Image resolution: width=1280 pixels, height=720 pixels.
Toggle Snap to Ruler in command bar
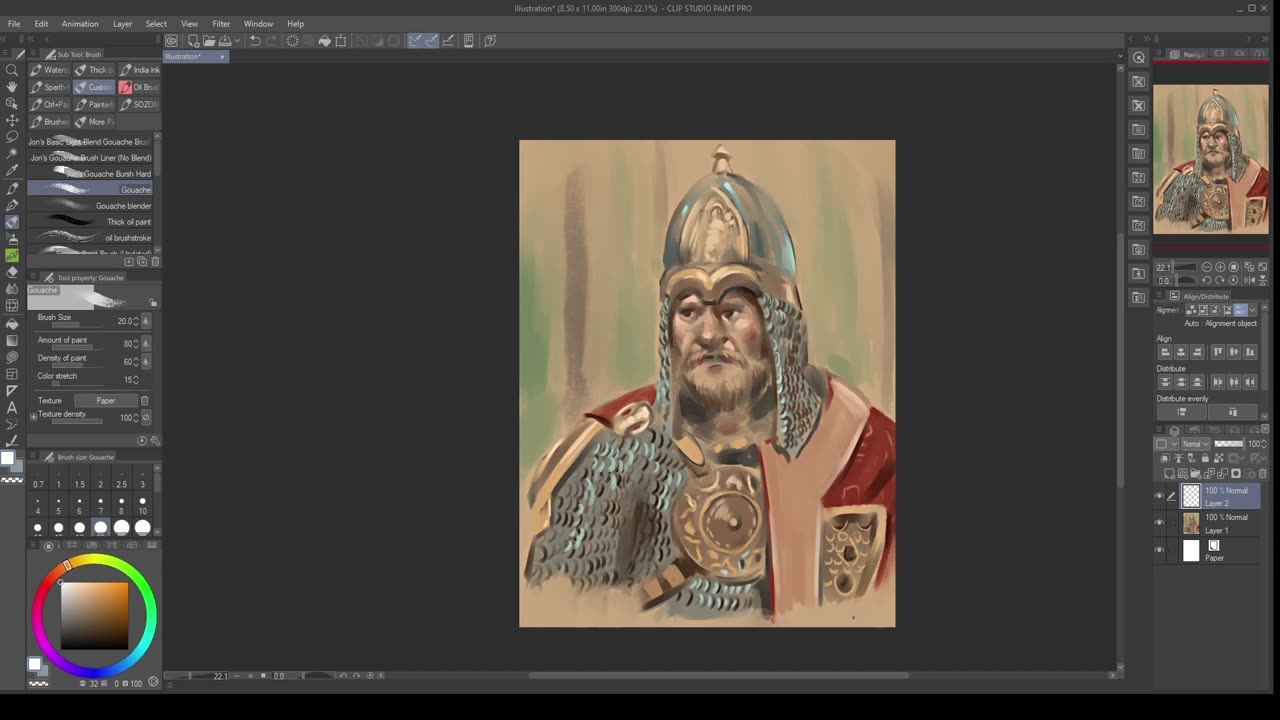click(415, 41)
